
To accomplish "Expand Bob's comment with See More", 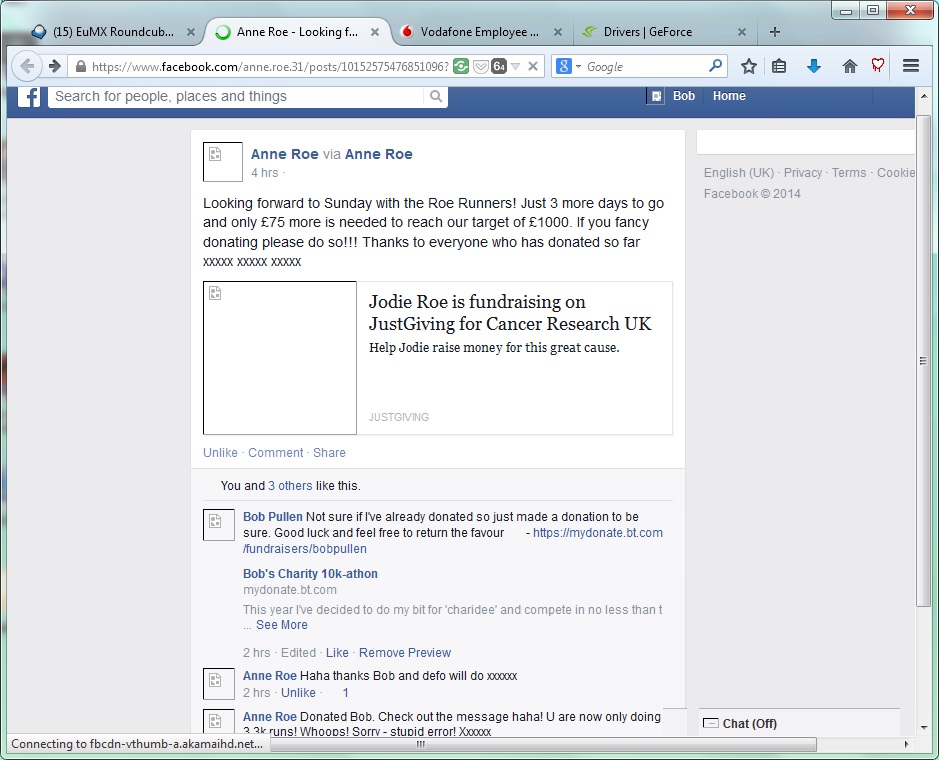I will [281, 625].
